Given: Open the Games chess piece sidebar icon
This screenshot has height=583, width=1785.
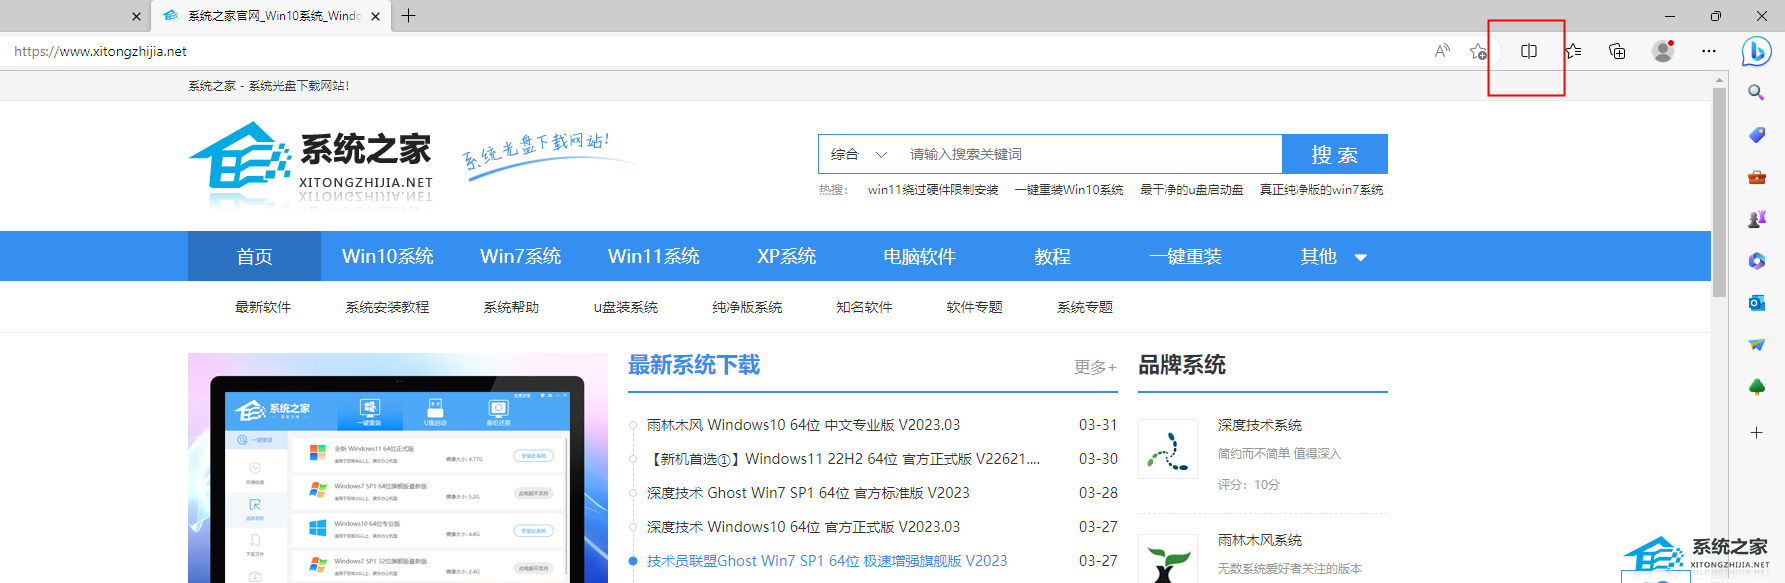Looking at the screenshot, I should coord(1756,219).
